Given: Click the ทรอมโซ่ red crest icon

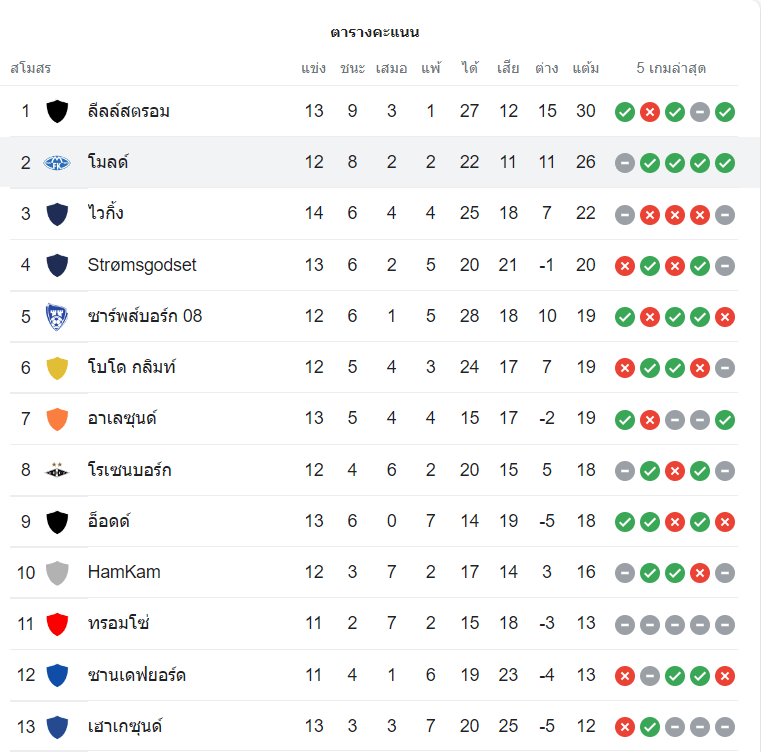Looking at the screenshot, I should pos(57,623).
